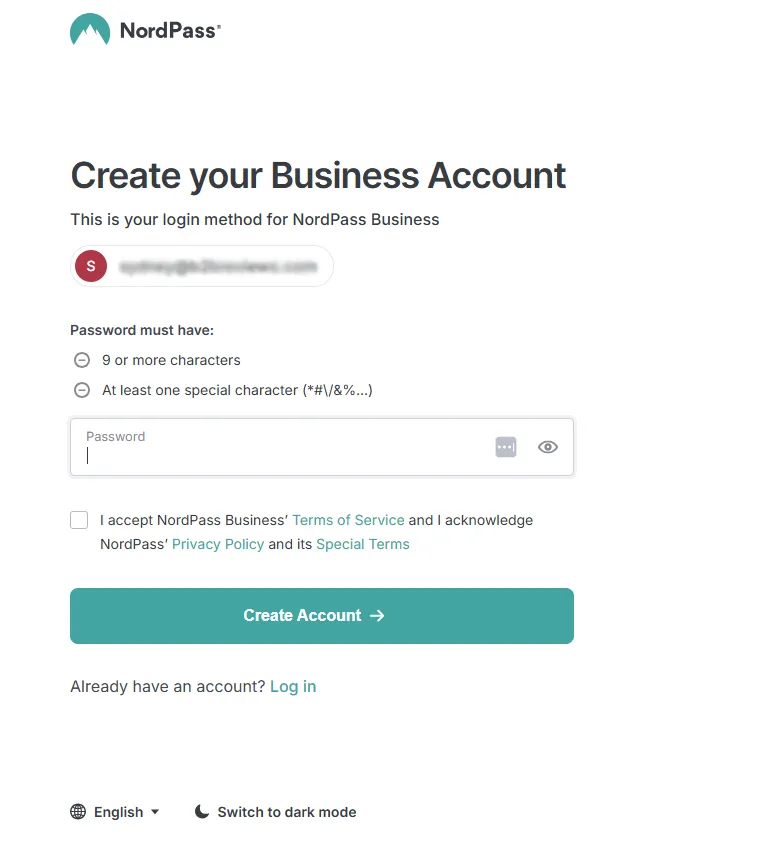This screenshot has width=773, height=849.
Task: Open the Terms of Service link
Action: click(x=348, y=520)
